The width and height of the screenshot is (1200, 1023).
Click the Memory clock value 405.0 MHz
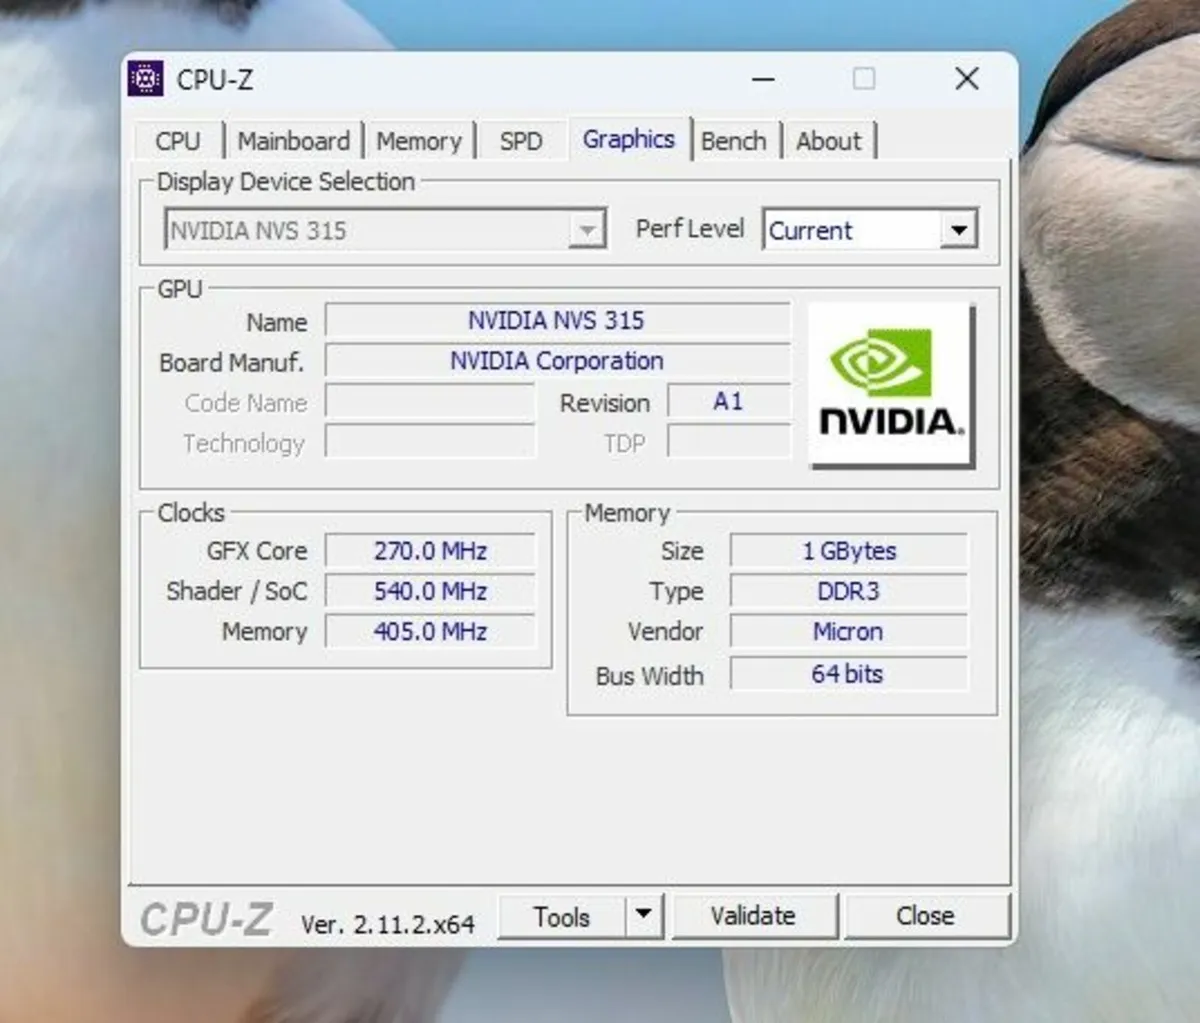(430, 631)
